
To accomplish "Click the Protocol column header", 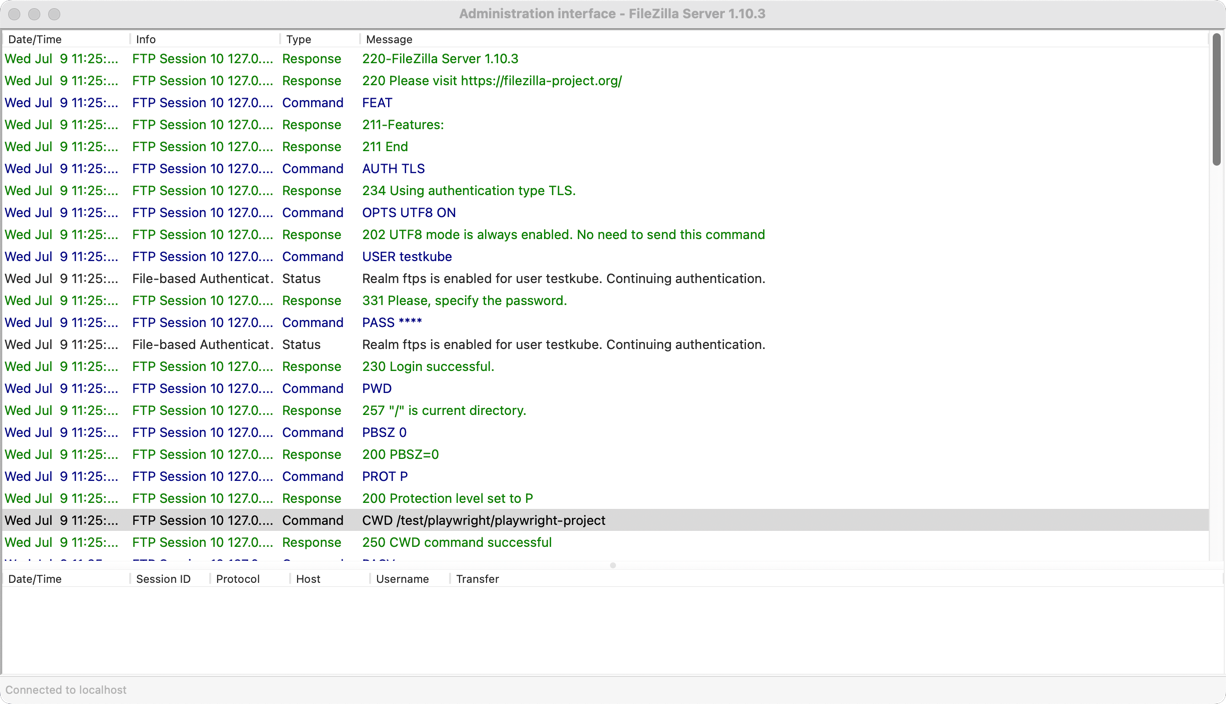I will (x=238, y=578).
